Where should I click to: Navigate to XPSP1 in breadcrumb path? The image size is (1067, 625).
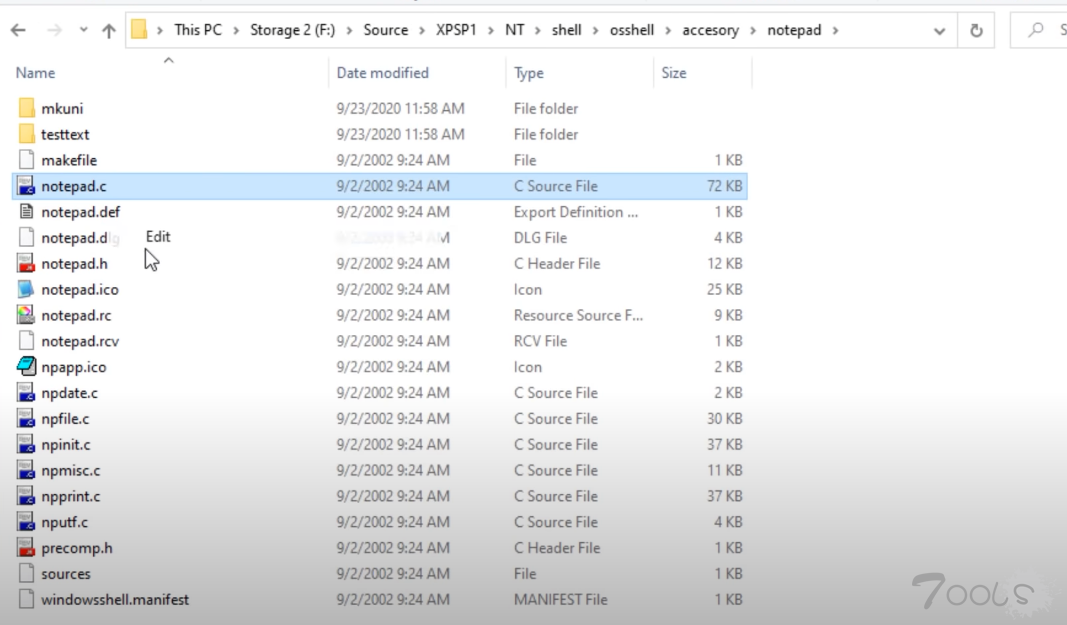[455, 30]
